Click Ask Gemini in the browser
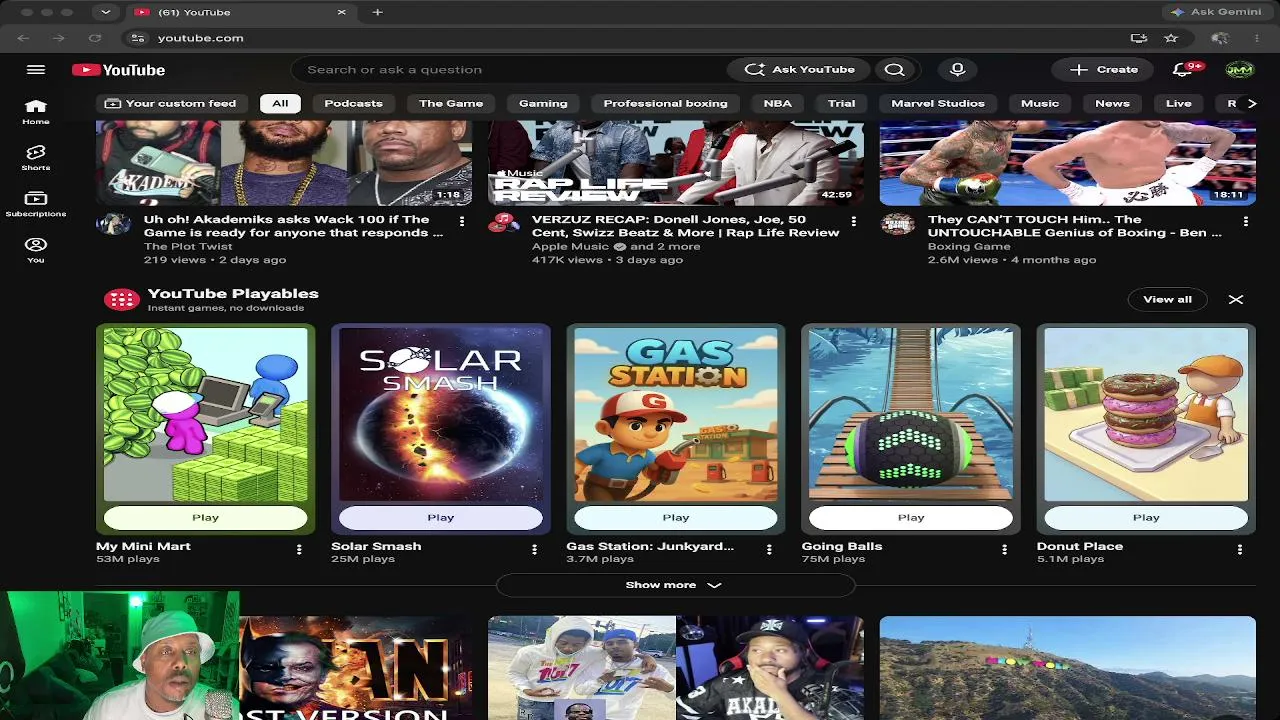 tap(1217, 12)
